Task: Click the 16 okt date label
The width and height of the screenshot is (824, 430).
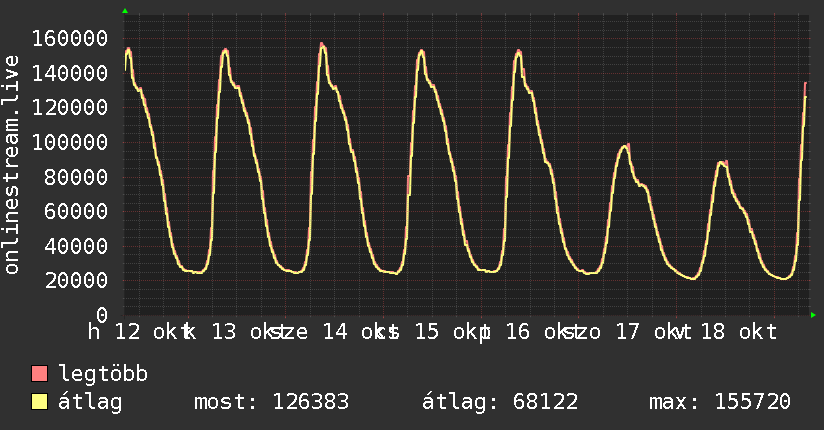Action: coord(538,332)
